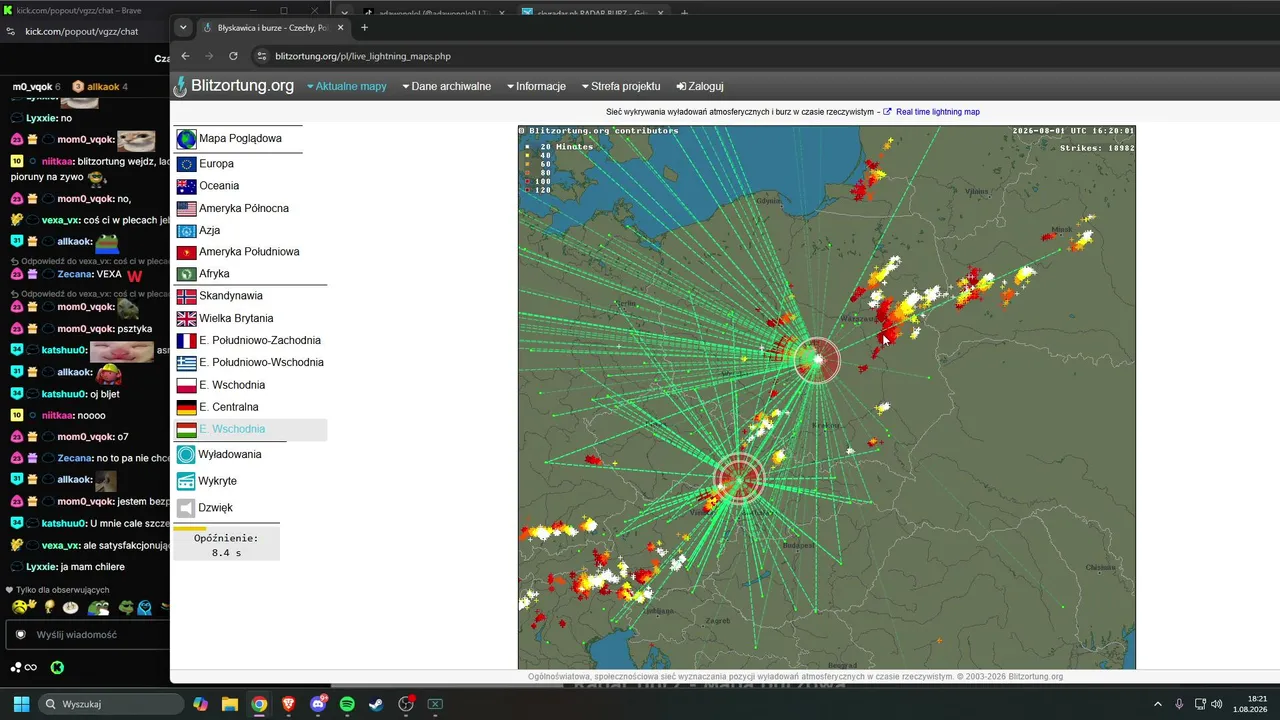Insert the sunglasses frog emote in Kick chat
The image size is (1280, 720).
pyautogui.click(x=127, y=607)
